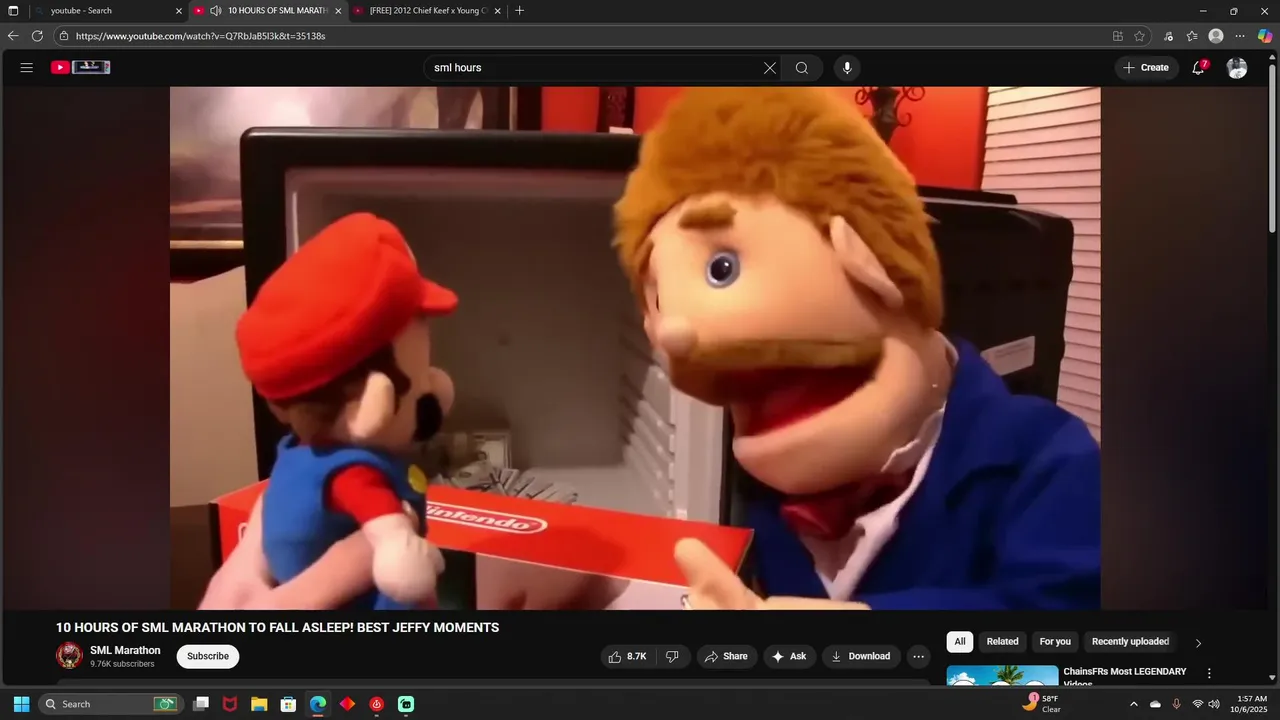The width and height of the screenshot is (1280, 720).
Task: Open the Ask AI button
Action: 789,656
